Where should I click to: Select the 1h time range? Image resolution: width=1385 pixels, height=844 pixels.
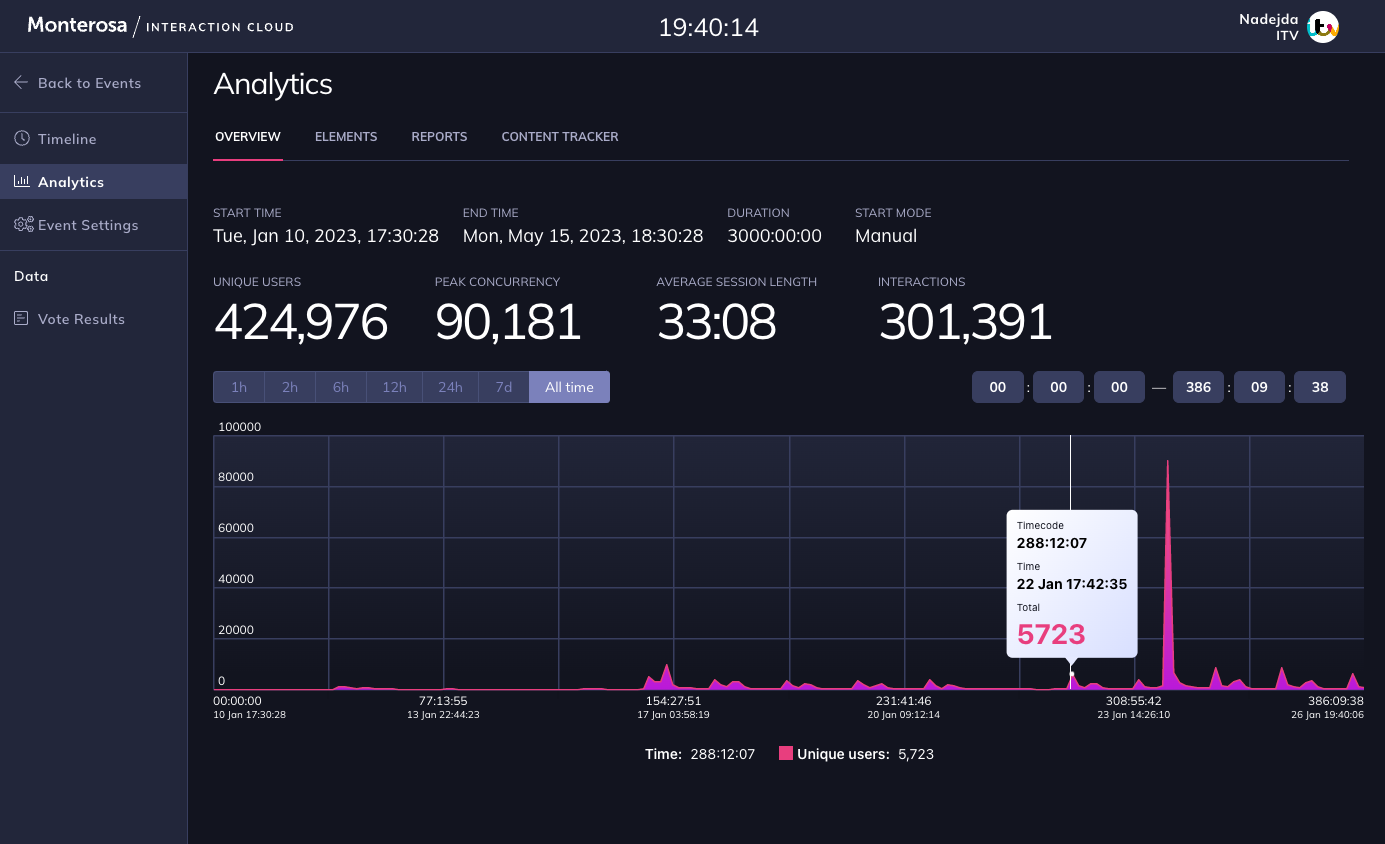click(239, 387)
